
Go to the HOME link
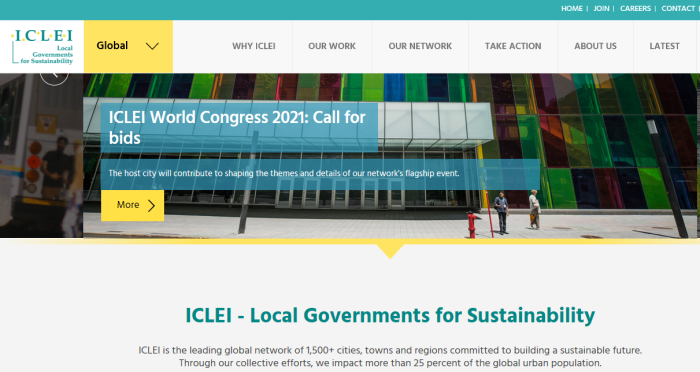click(x=572, y=8)
